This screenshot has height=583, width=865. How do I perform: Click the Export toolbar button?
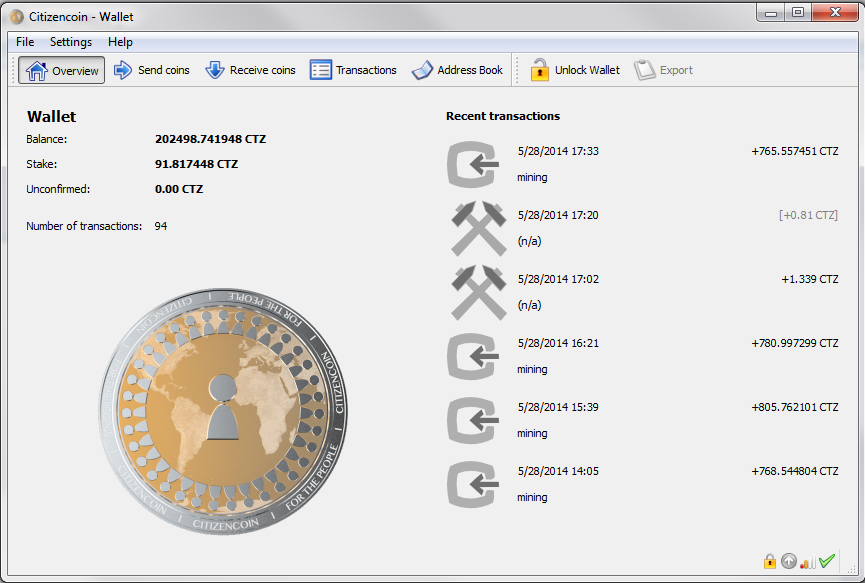[663, 70]
